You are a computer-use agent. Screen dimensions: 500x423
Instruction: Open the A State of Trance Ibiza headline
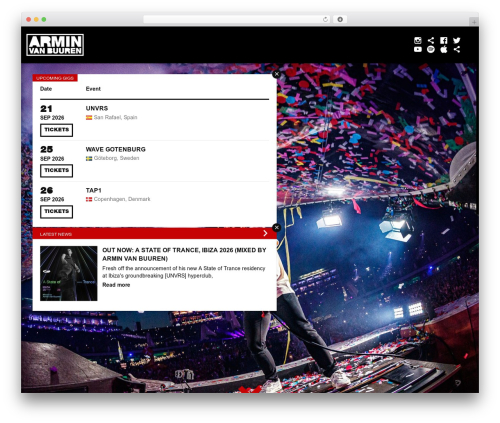pos(184,254)
